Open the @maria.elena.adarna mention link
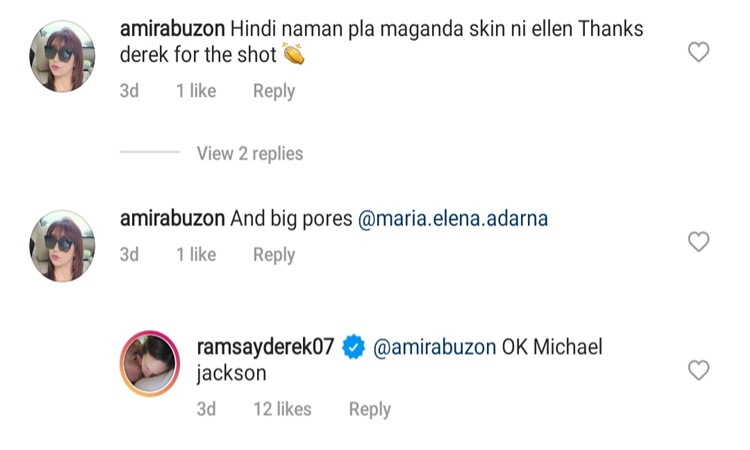The height and width of the screenshot is (450, 750). 453,218
